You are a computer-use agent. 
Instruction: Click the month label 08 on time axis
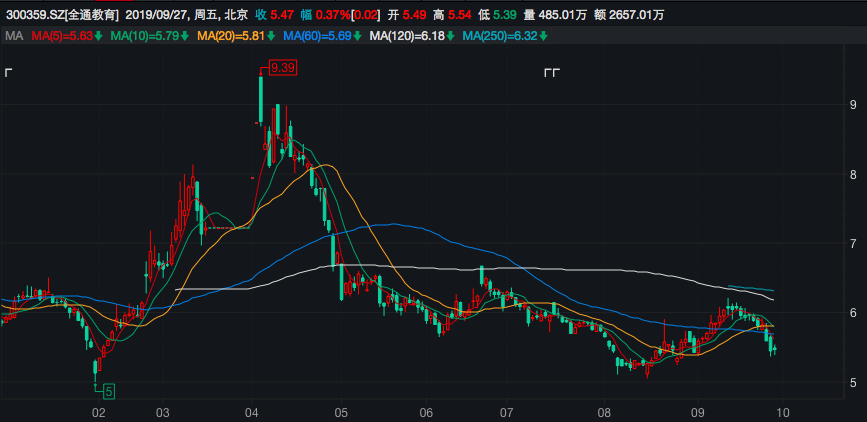(x=604, y=412)
